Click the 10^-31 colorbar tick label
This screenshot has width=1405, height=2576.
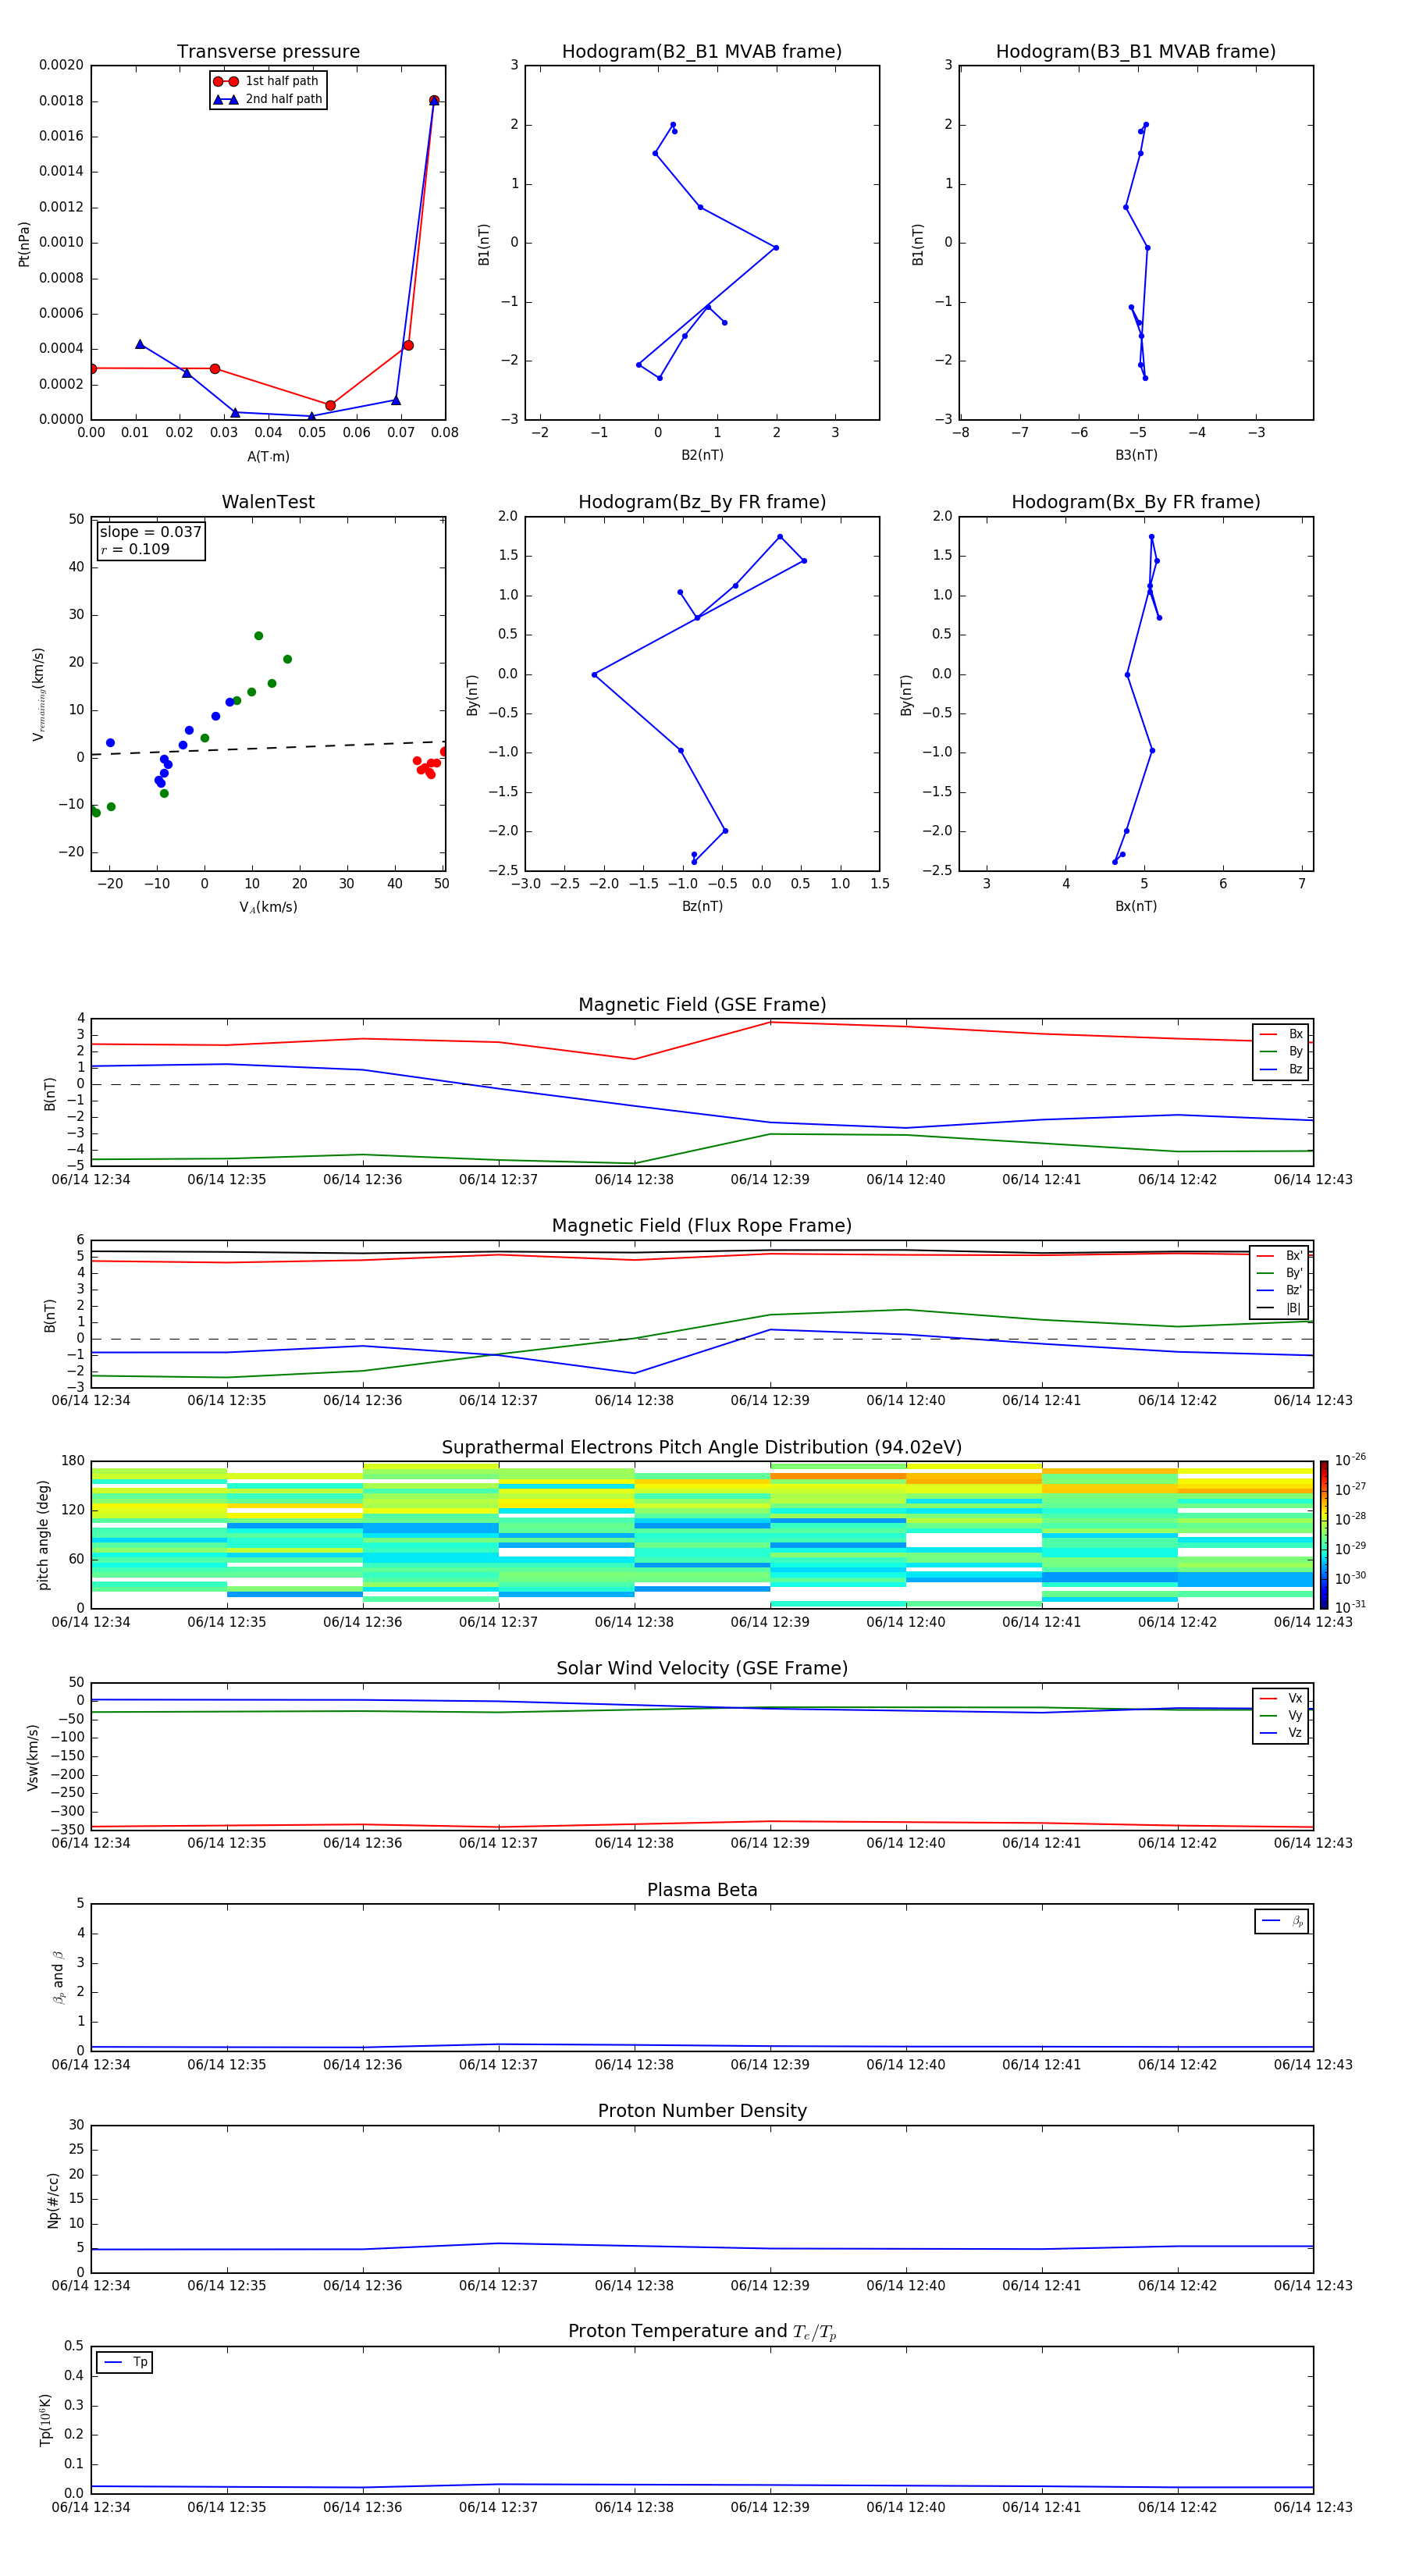[1350, 1607]
